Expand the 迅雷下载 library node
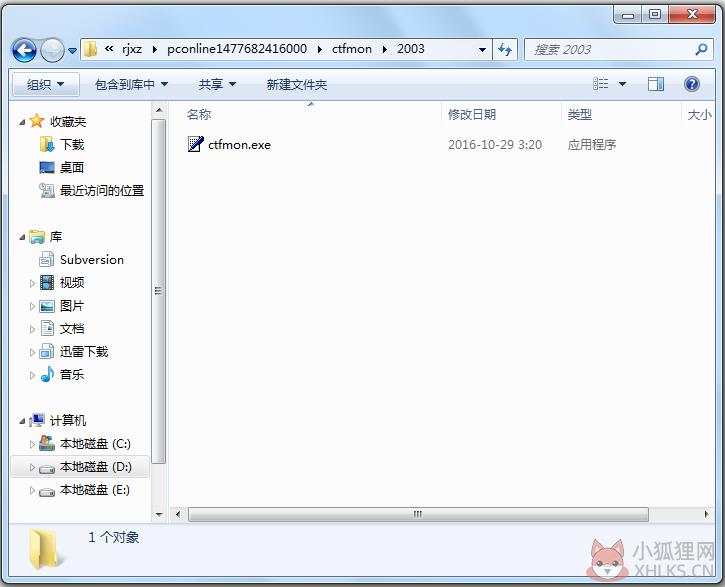725x587 pixels. pos(32,352)
